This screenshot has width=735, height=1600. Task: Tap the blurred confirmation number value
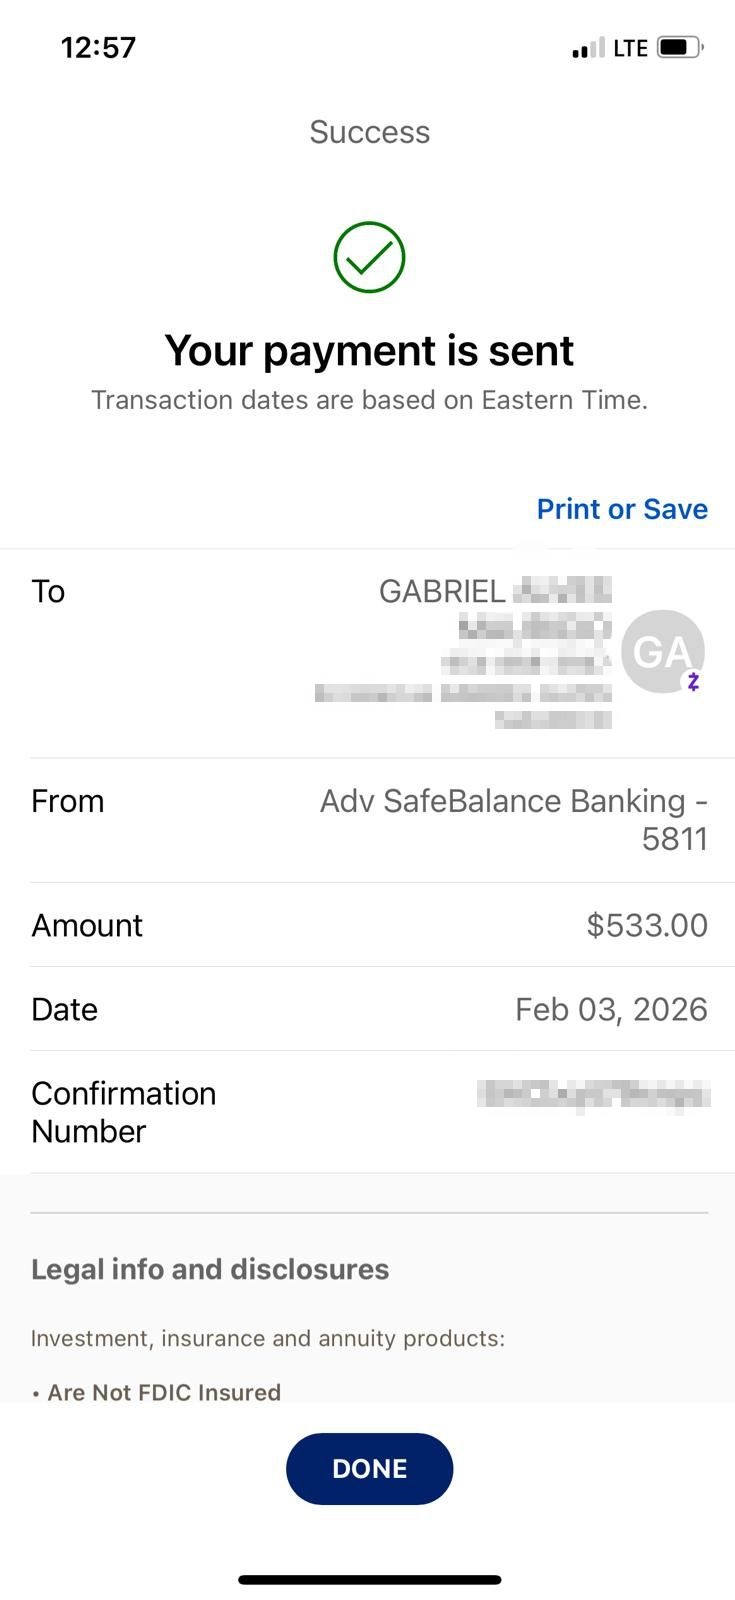[x=594, y=1094]
